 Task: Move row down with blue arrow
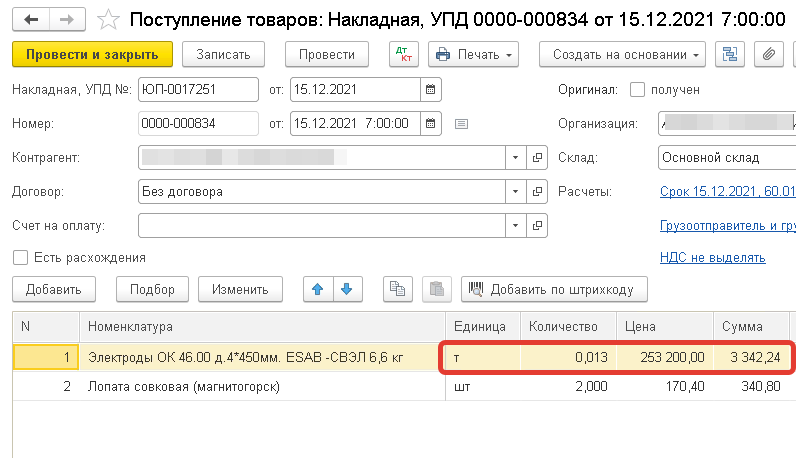347,289
